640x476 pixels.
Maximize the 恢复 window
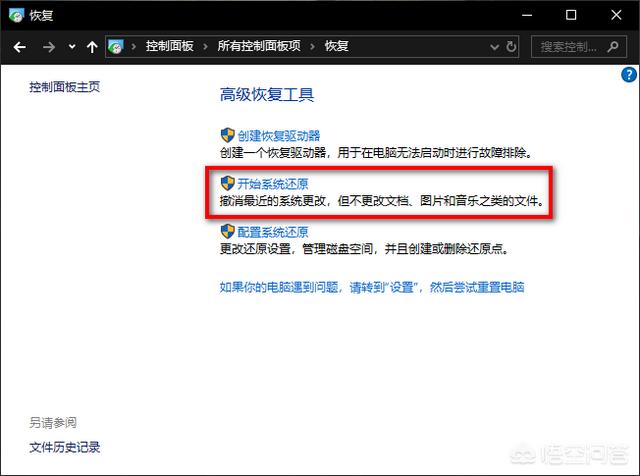571,15
